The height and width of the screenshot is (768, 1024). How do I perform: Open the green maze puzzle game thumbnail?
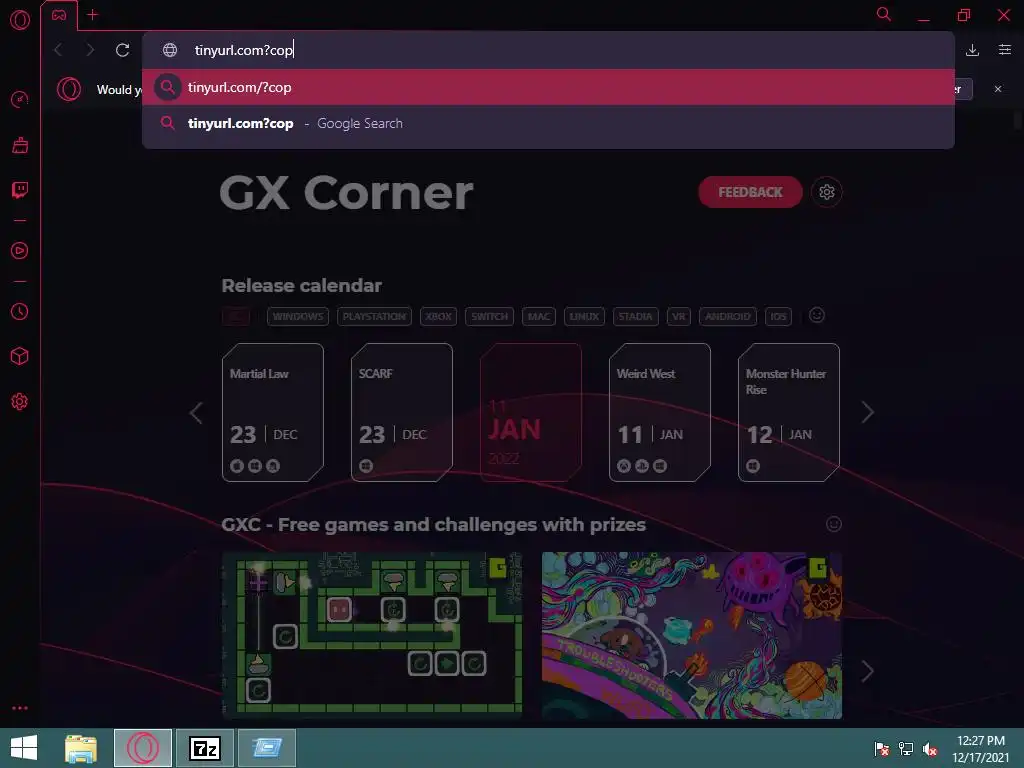pos(372,635)
